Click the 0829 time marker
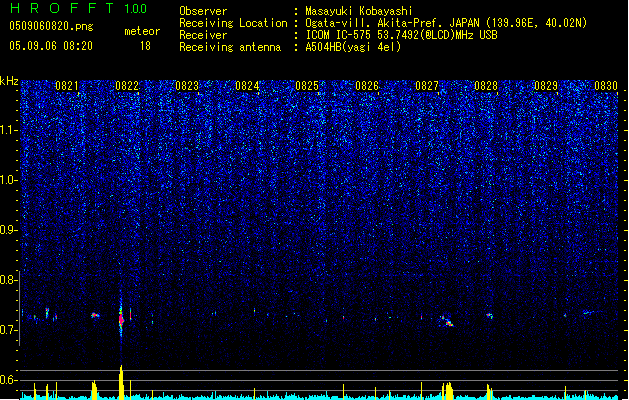The height and width of the screenshot is (400, 629). click(x=546, y=86)
